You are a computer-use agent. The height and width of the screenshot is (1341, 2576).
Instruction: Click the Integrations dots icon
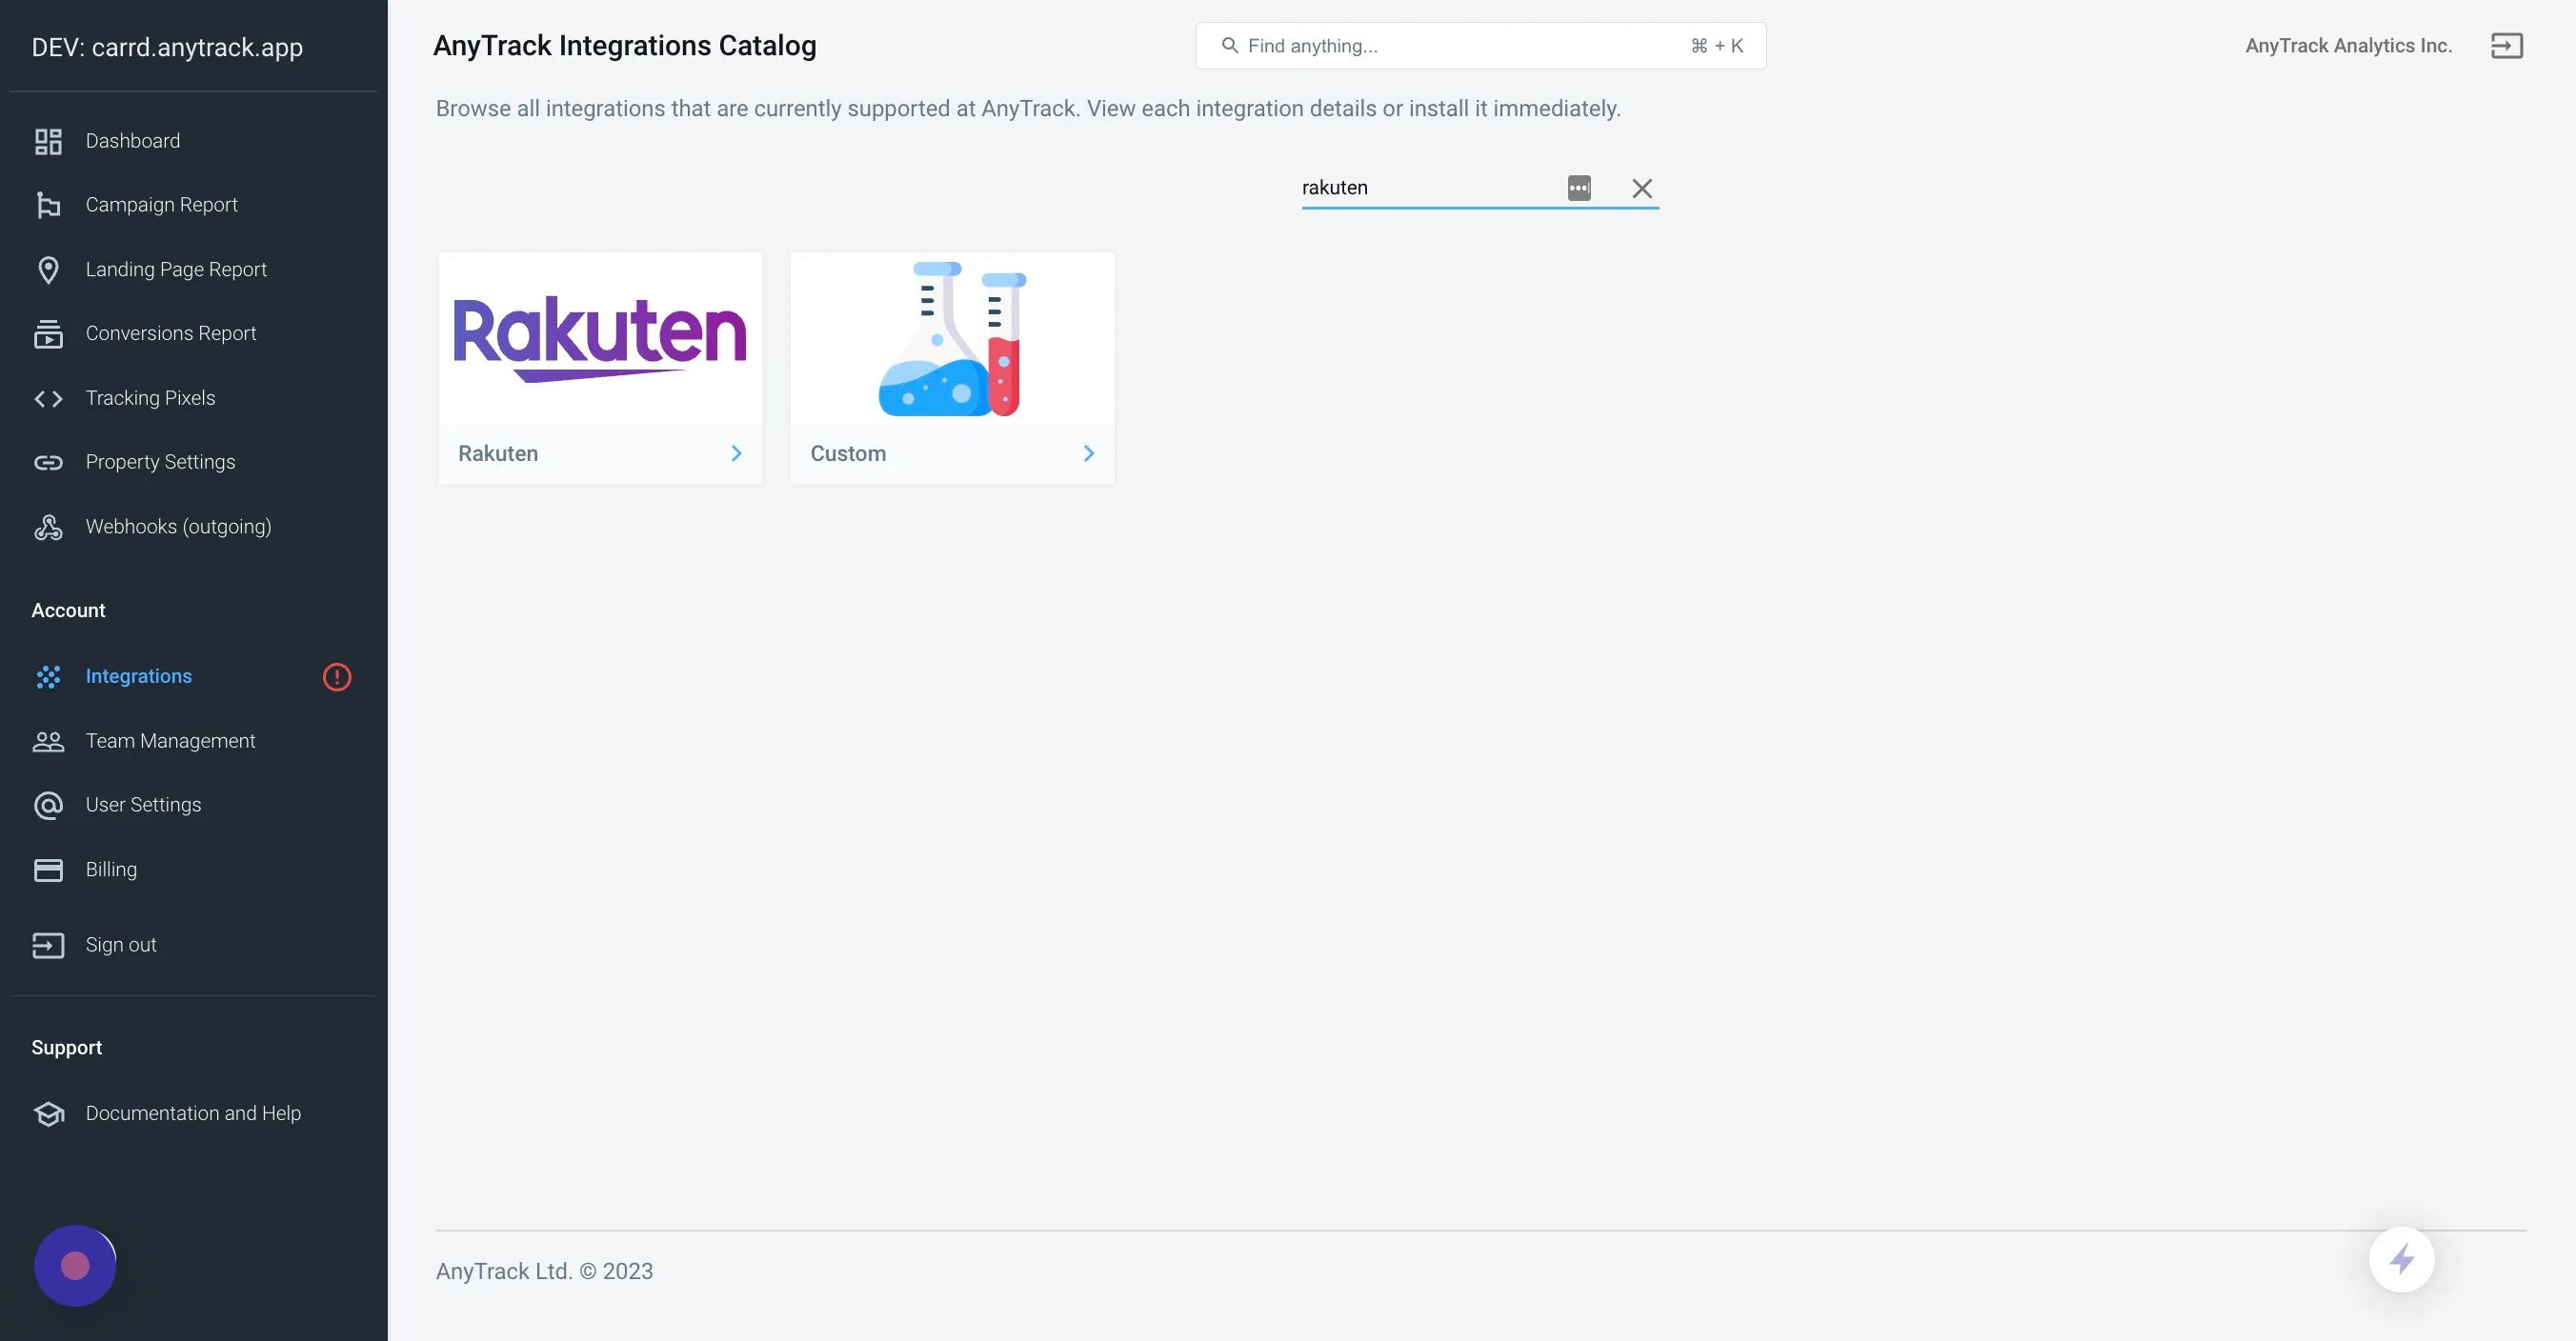tap(48, 677)
